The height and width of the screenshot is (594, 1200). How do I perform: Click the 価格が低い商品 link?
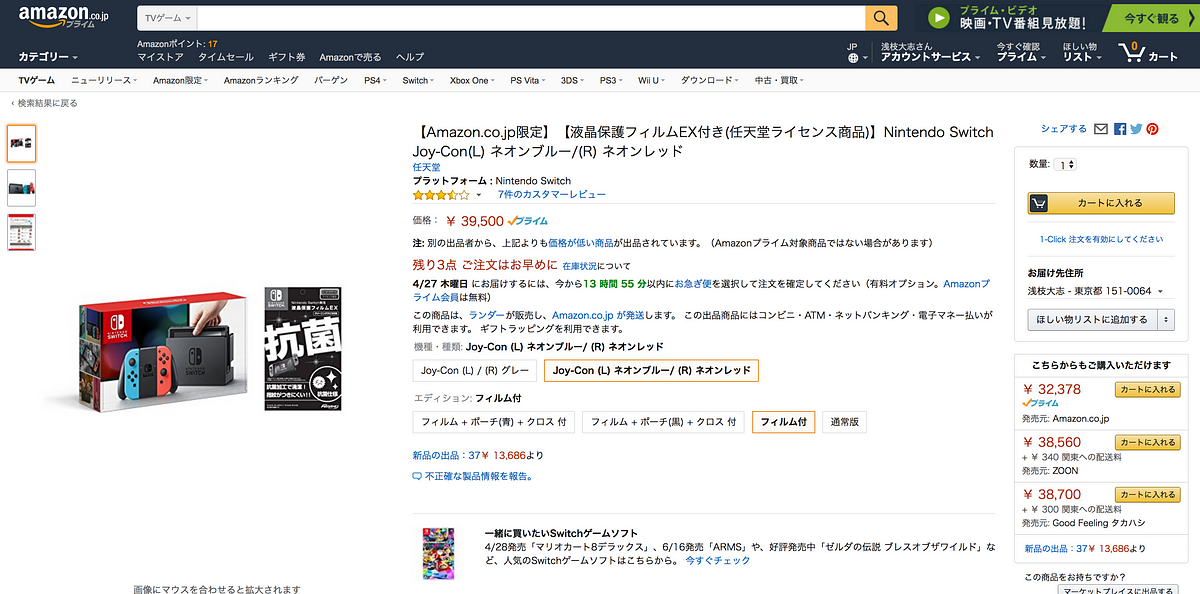pos(583,243)
